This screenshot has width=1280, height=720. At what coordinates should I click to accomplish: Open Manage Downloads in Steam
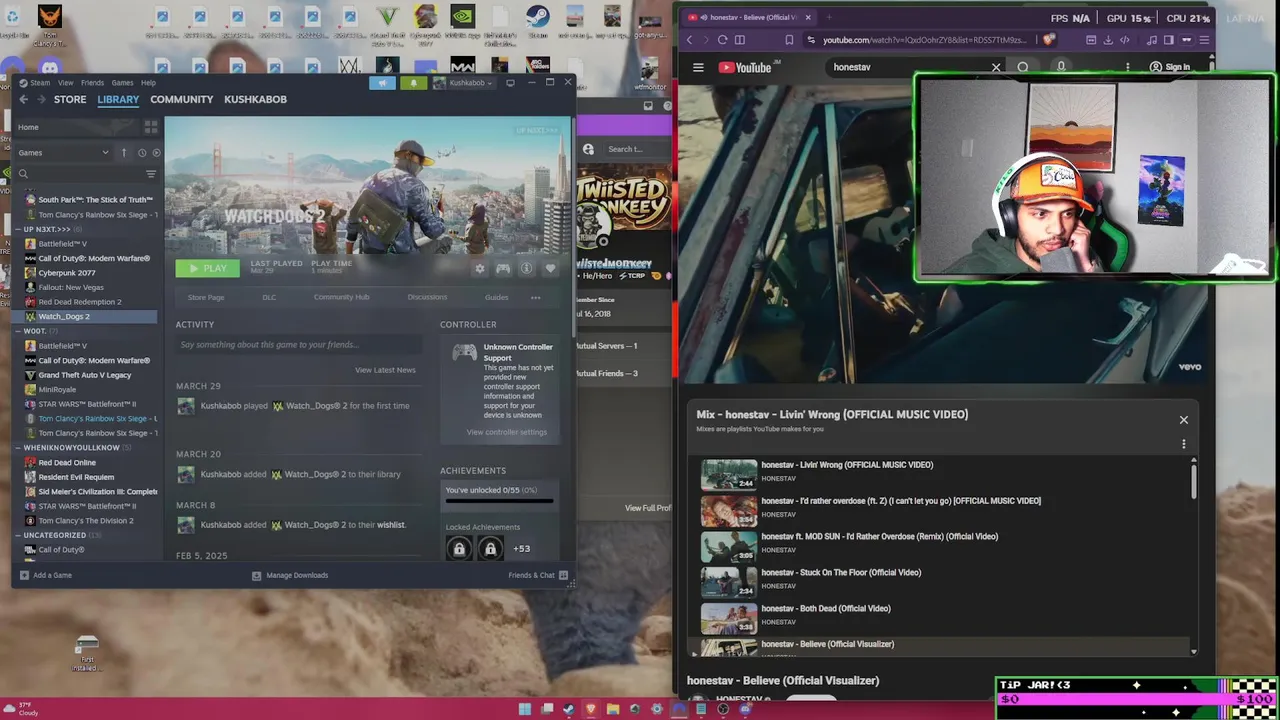(290, 575)
